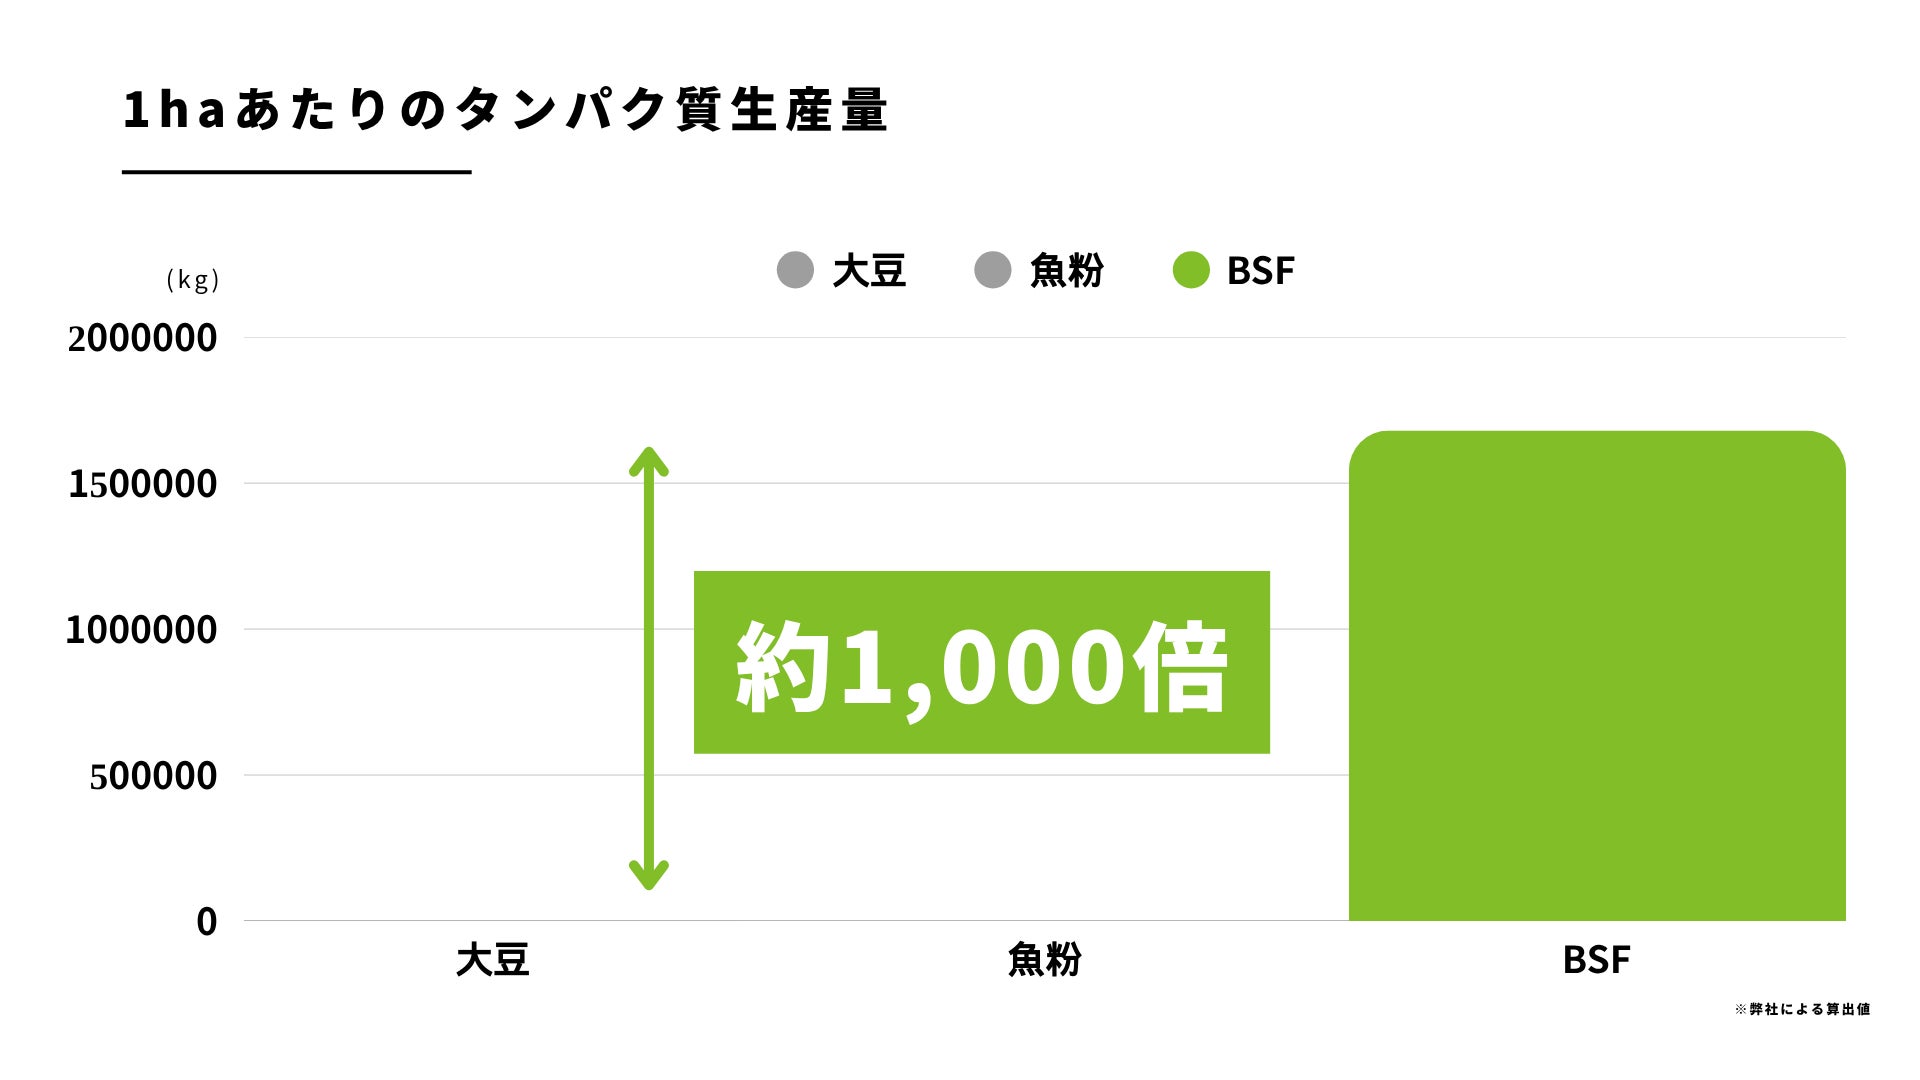Click the 500000 y-axis value
Screen dimensions: 1920x1080
tap(153, 776)
